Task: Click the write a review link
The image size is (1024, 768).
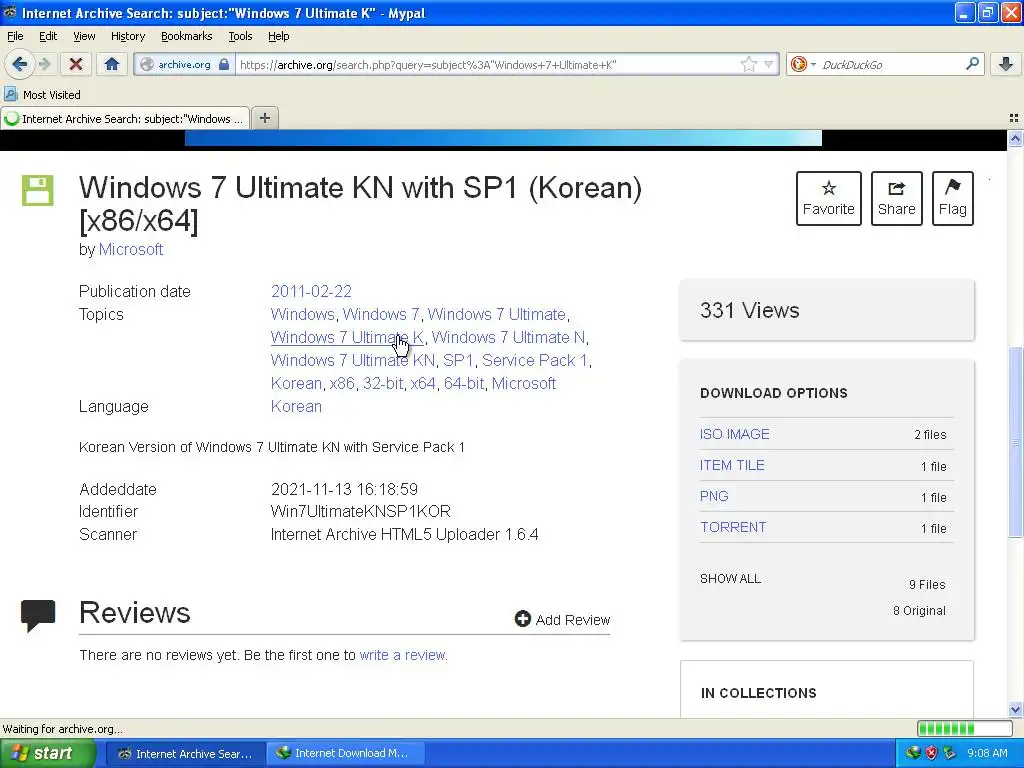Action: click(x=402, y=655)
